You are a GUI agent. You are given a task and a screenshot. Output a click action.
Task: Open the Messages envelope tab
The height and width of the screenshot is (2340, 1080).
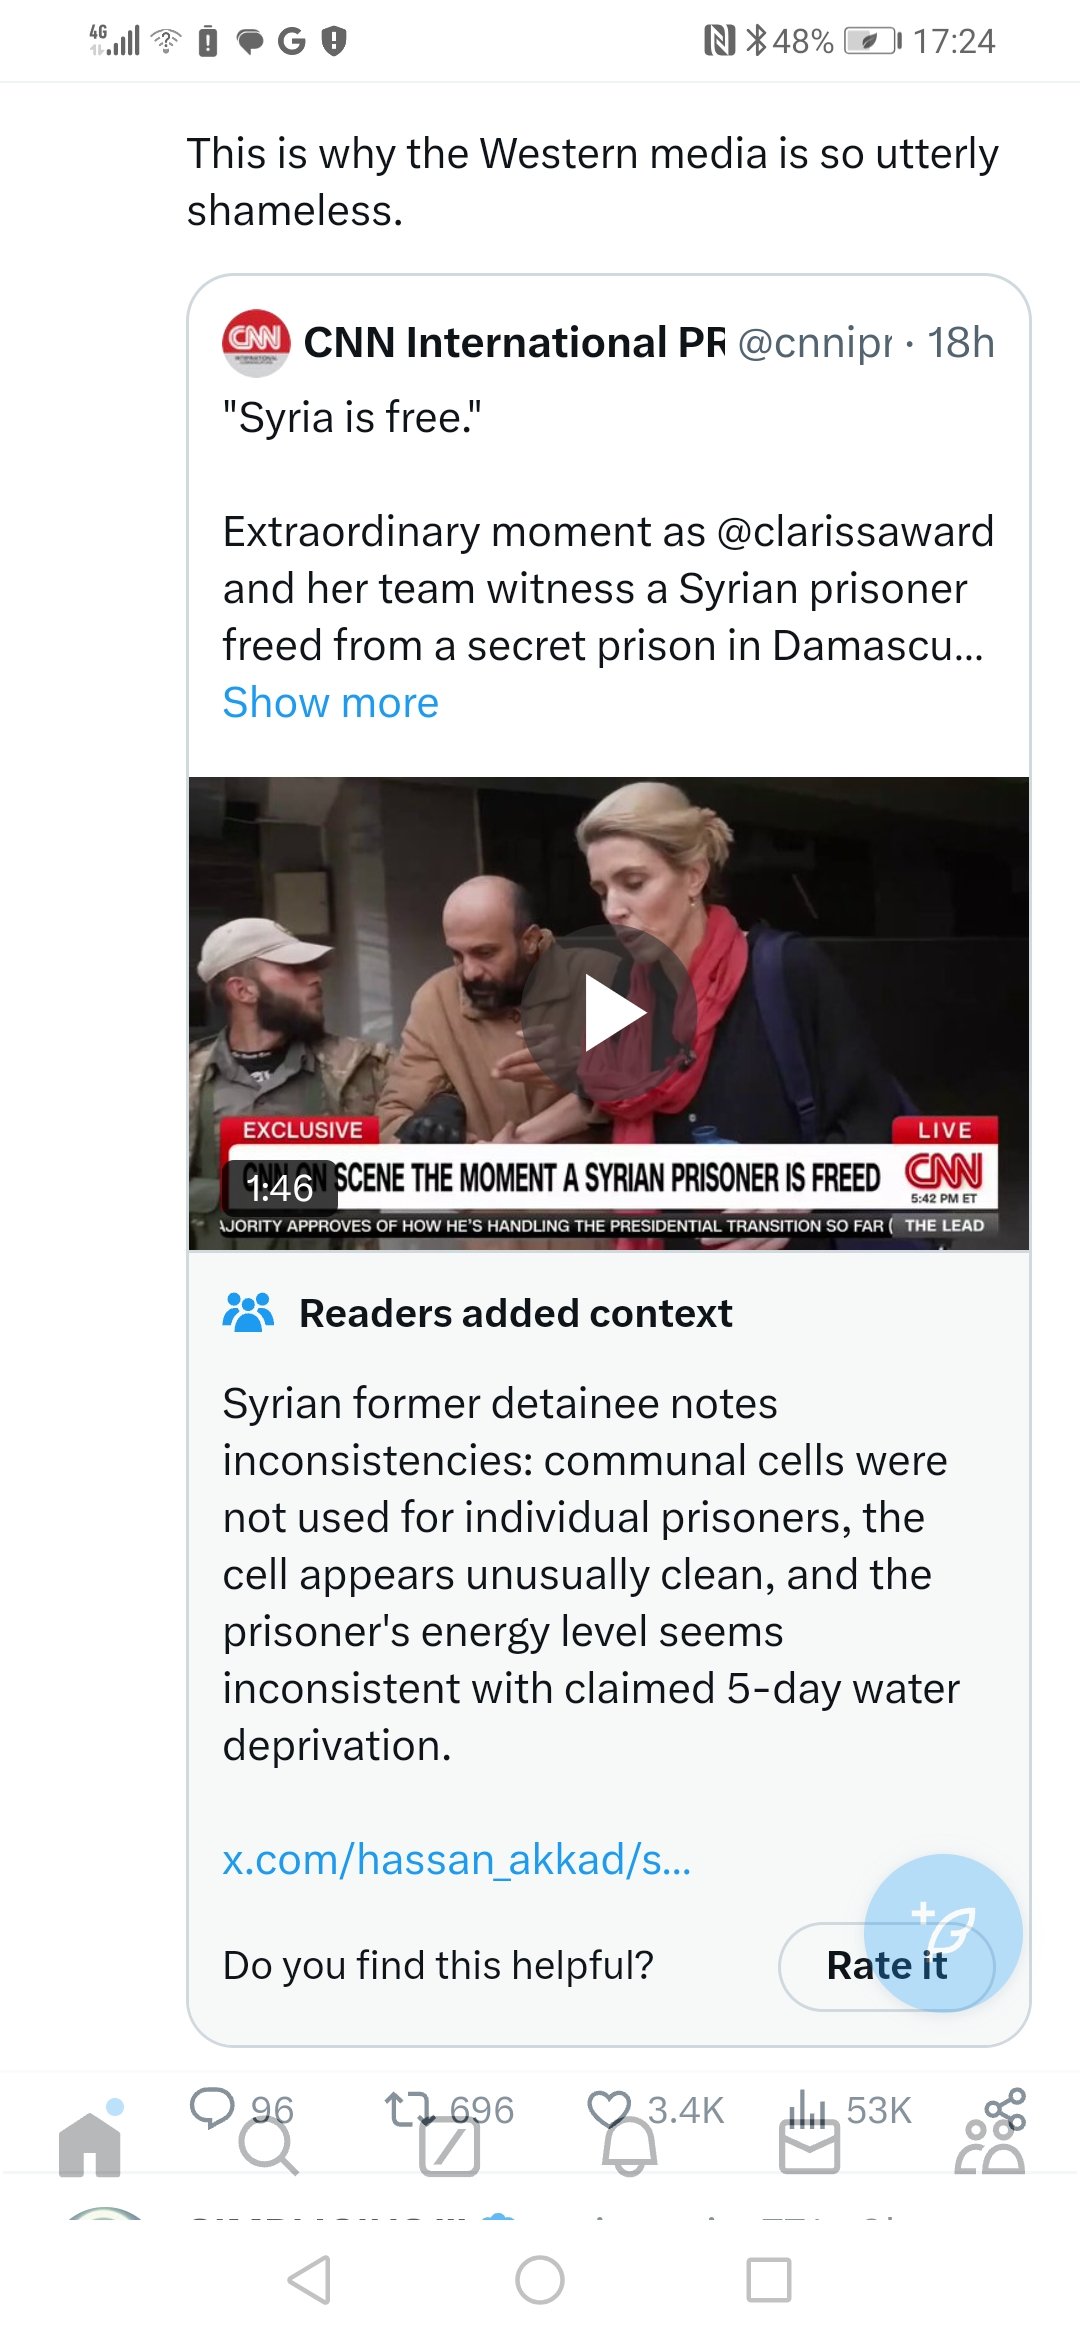coord(809,2147)
